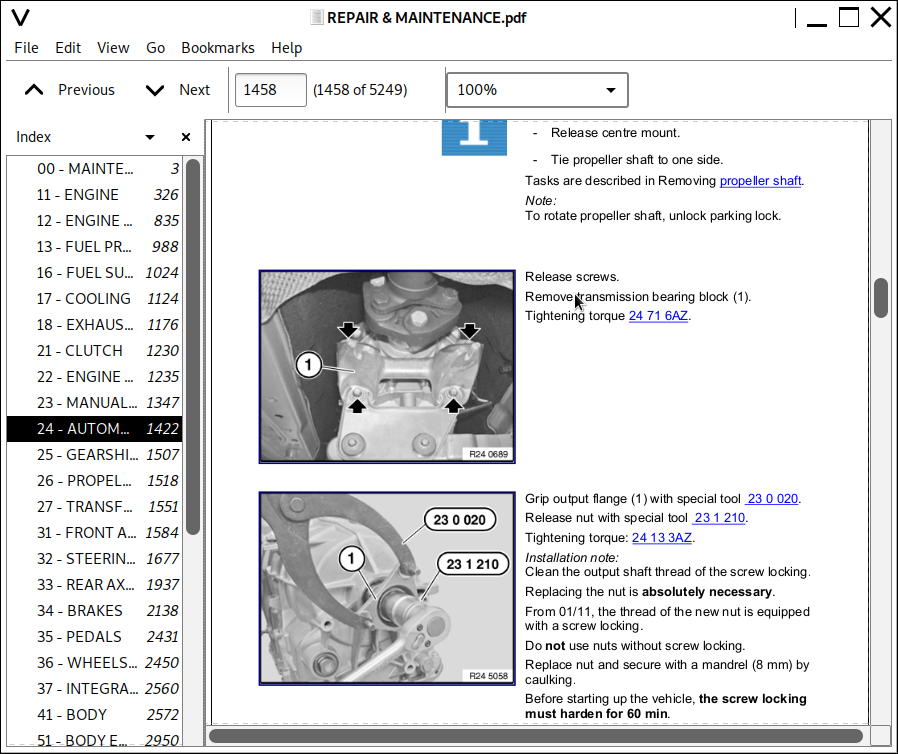Screen dimensions: 898x754
Task: Follow the propeller shaft link
Action: coord(760,181)
